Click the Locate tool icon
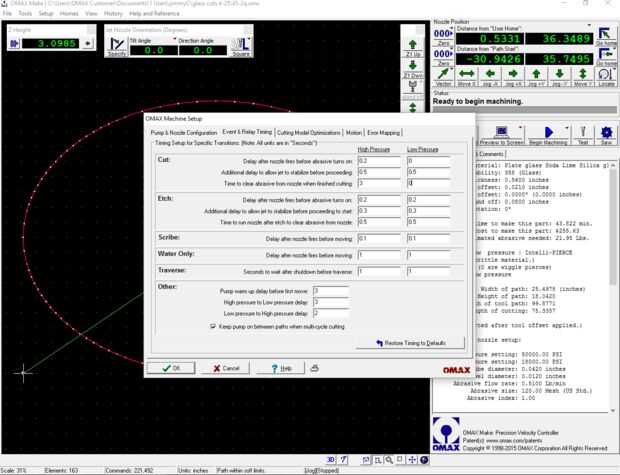This screenshot has height=475, width=620. pos(604,74)
